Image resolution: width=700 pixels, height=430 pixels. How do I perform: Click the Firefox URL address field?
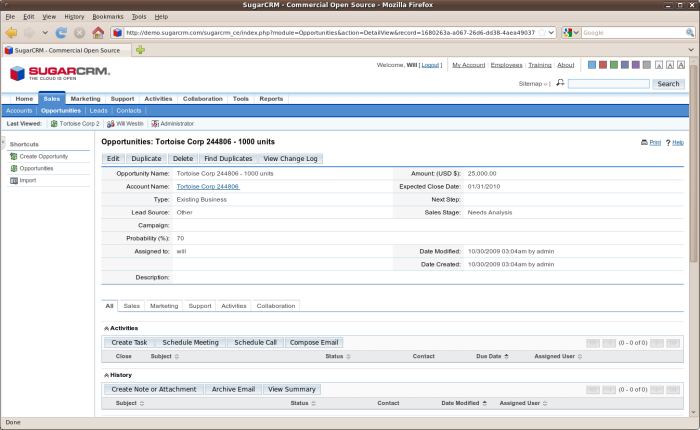[330, 33]
